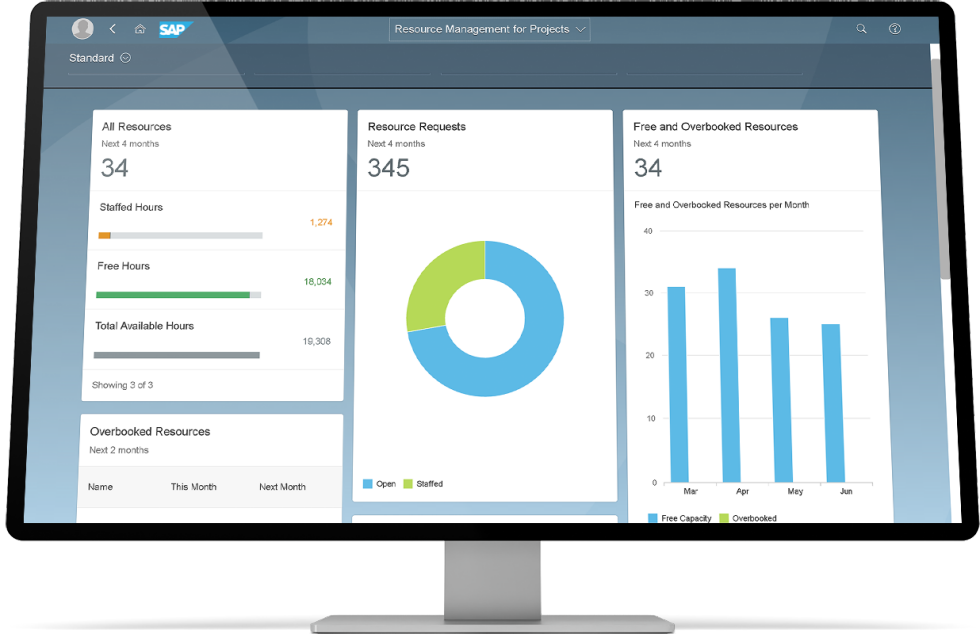Open the All Resources card header
This screenshot has width=980, height=634.
(137, 127)
